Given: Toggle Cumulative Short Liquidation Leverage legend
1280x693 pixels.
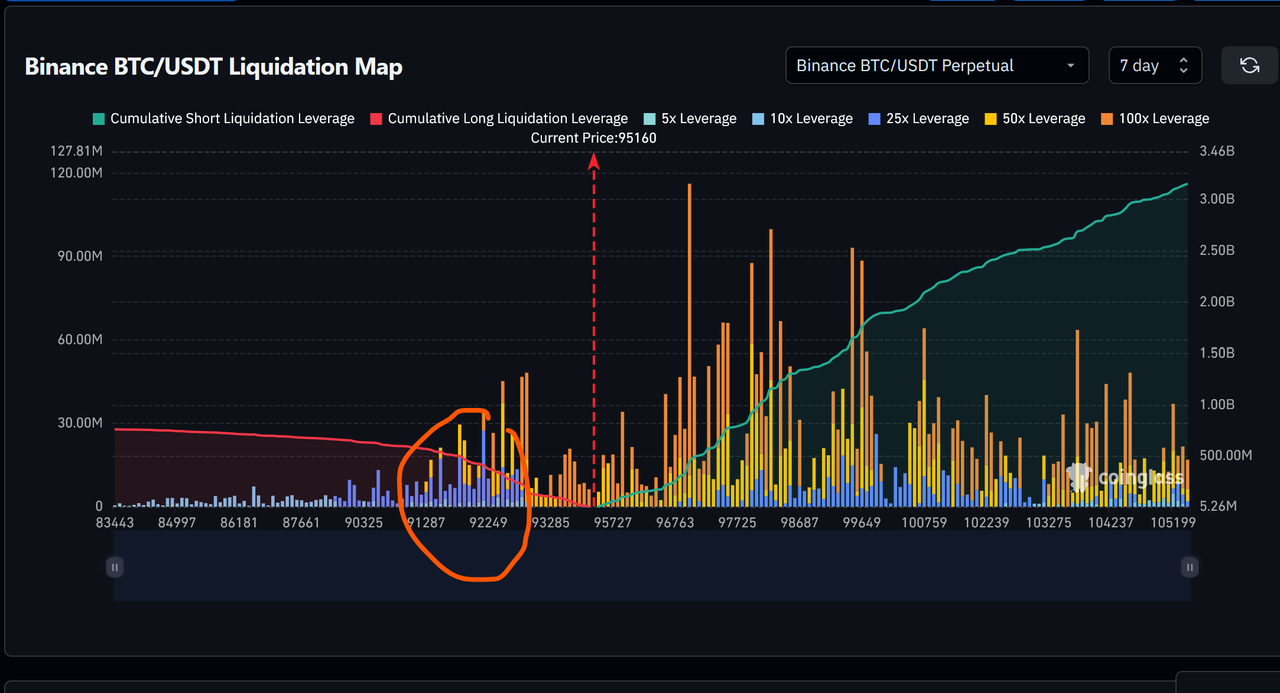Looking at the screenshot, I should 223,118.
